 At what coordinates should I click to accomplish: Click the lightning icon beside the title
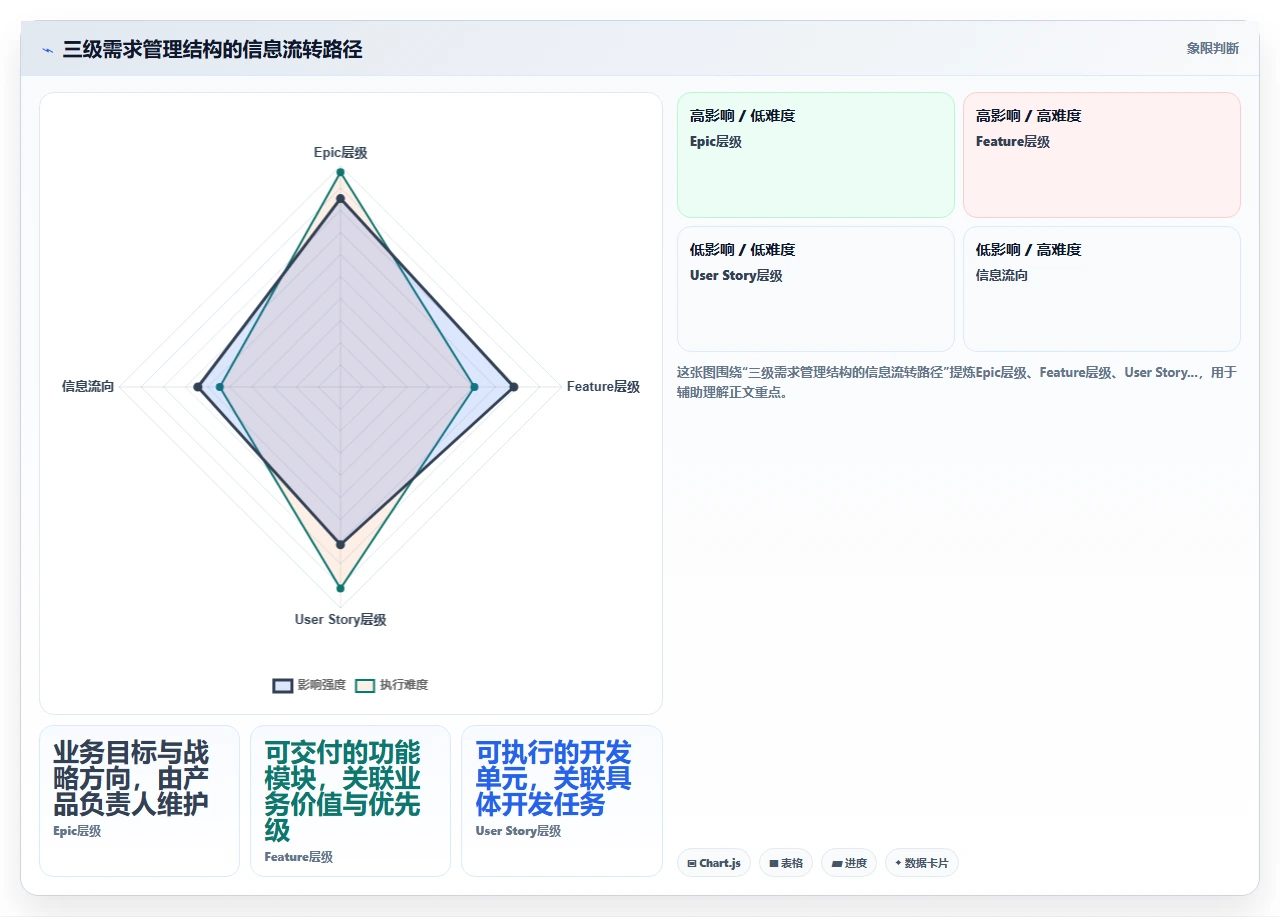47,50
